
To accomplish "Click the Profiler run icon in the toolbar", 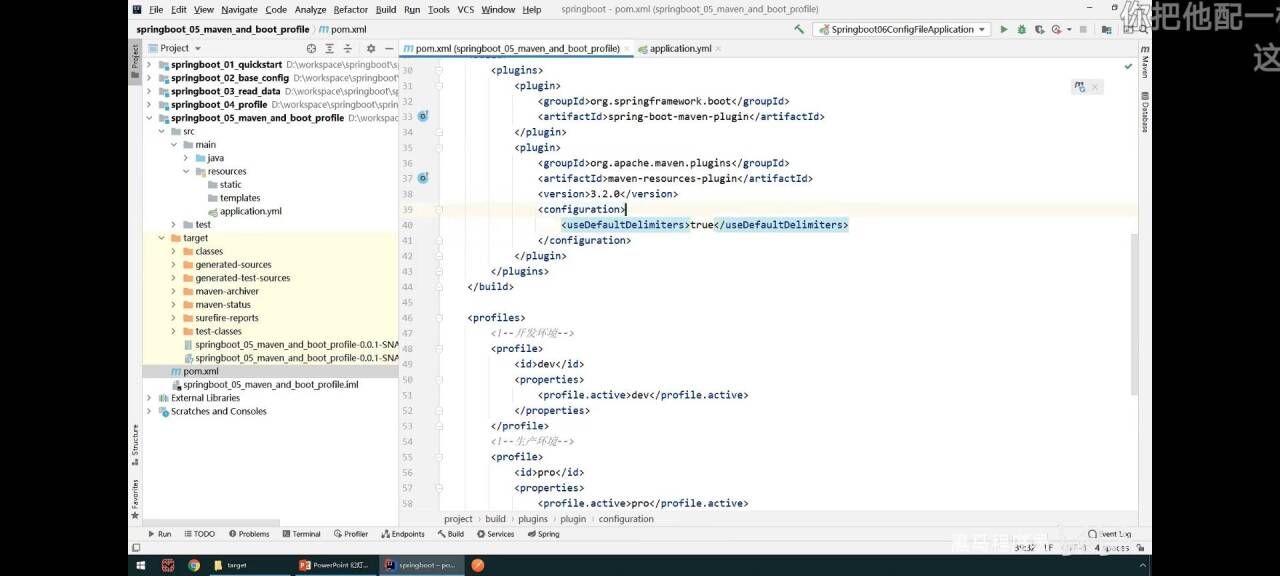I will (x=1057, y=29).
